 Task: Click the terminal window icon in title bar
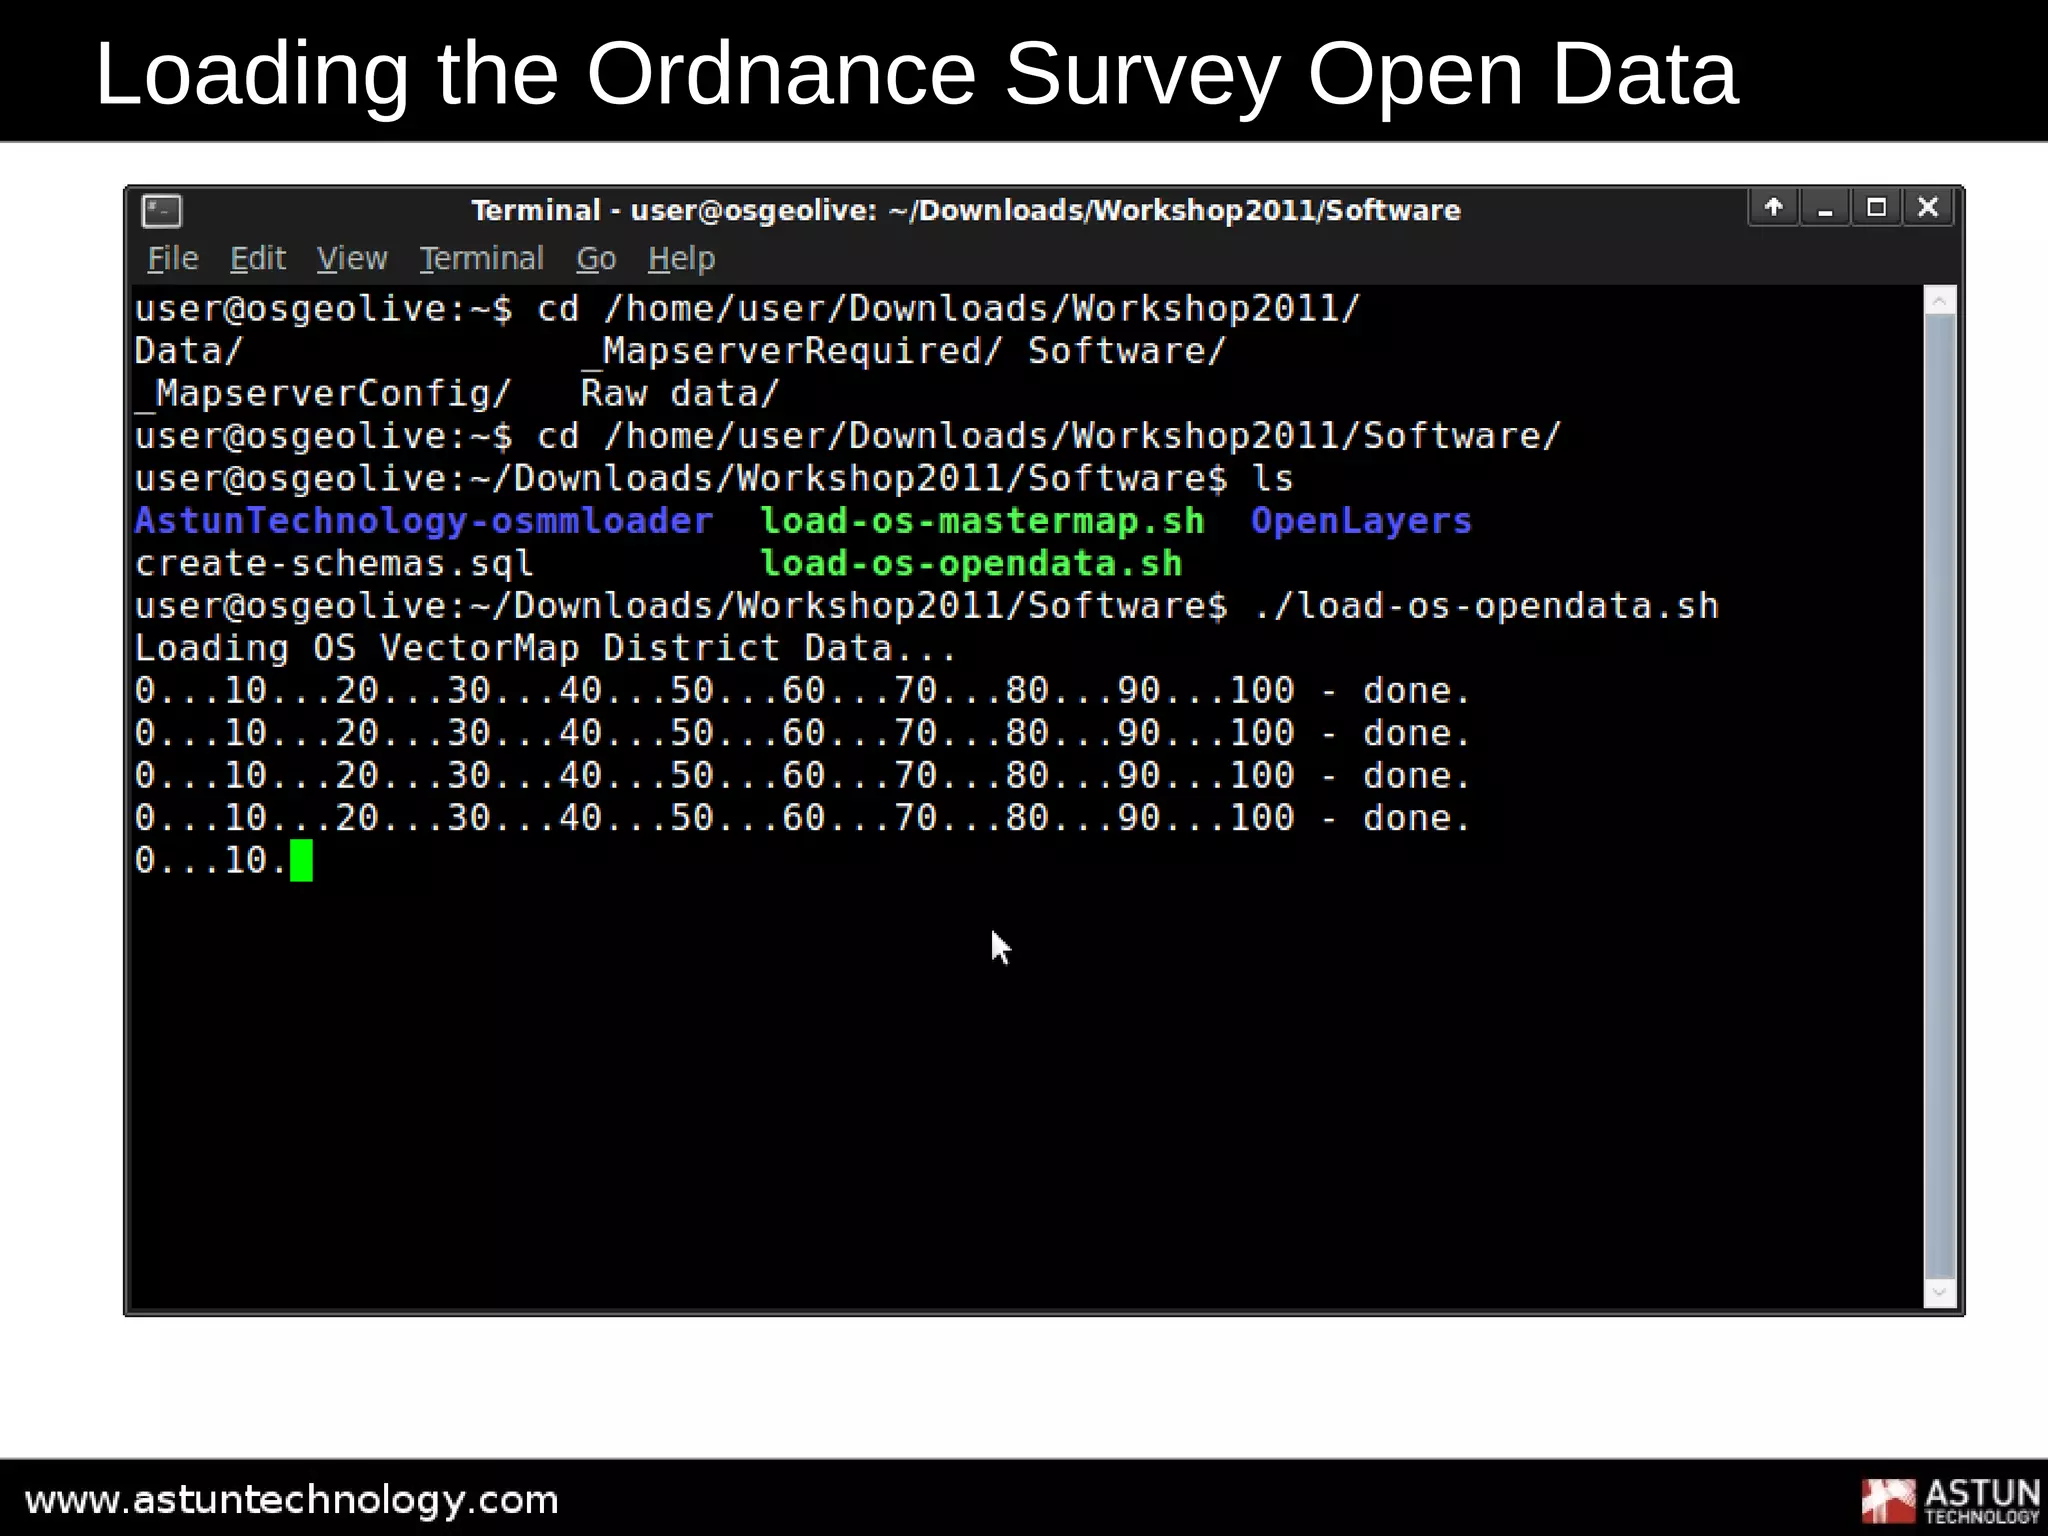coord(161,210)
